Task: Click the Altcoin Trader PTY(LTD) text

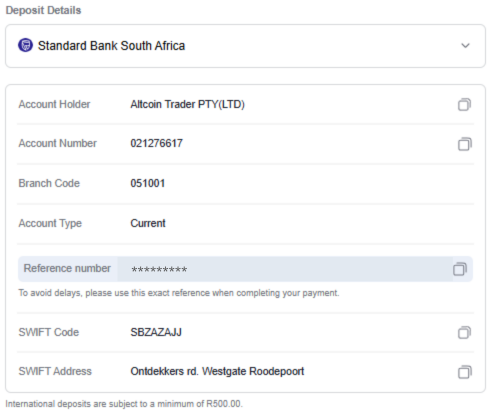Action: (187, 104)
